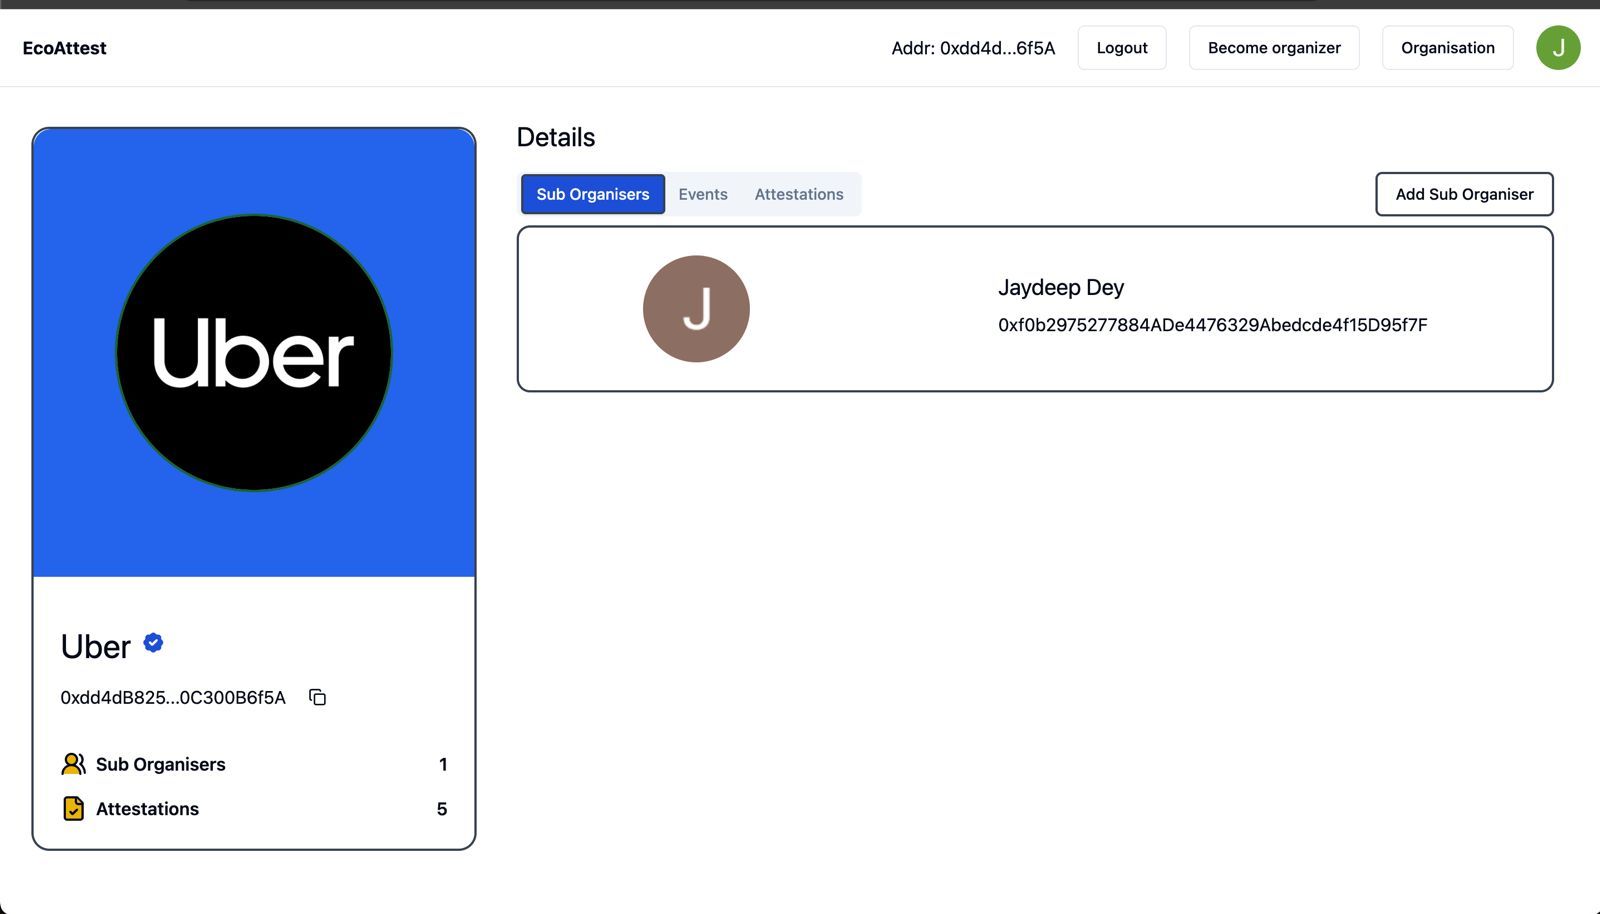Open the green J user avatar menu

[1558, 48]
